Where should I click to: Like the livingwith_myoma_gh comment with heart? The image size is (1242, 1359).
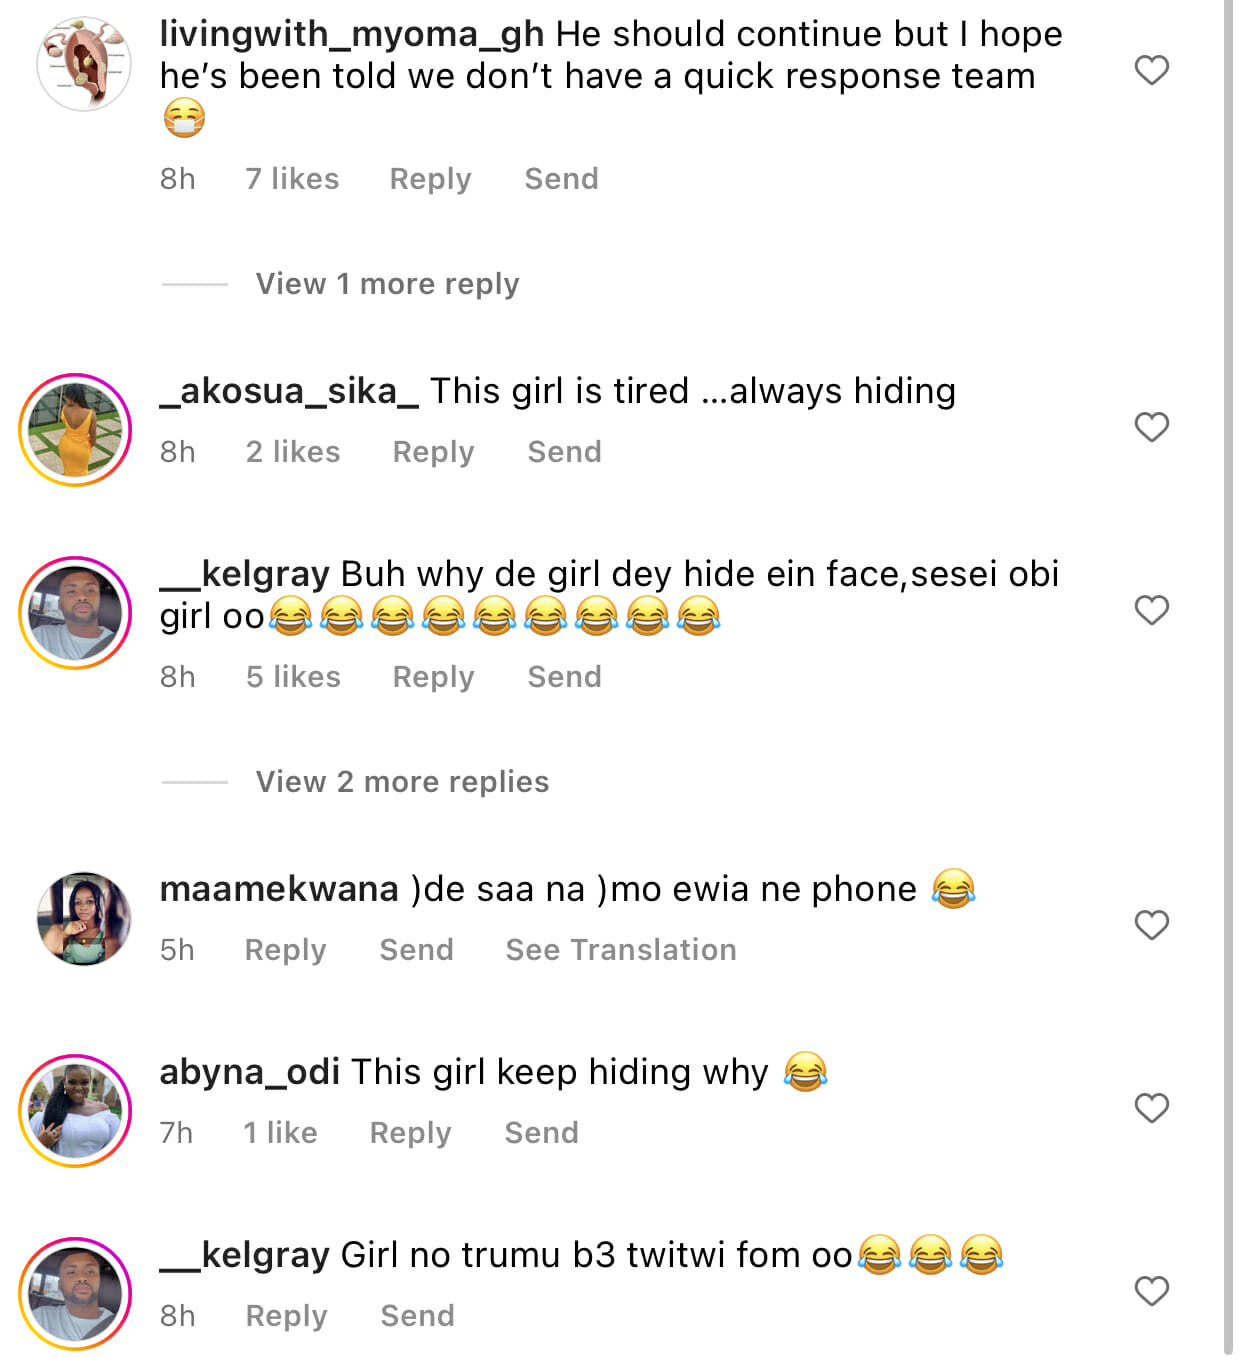coord(1151,70)
